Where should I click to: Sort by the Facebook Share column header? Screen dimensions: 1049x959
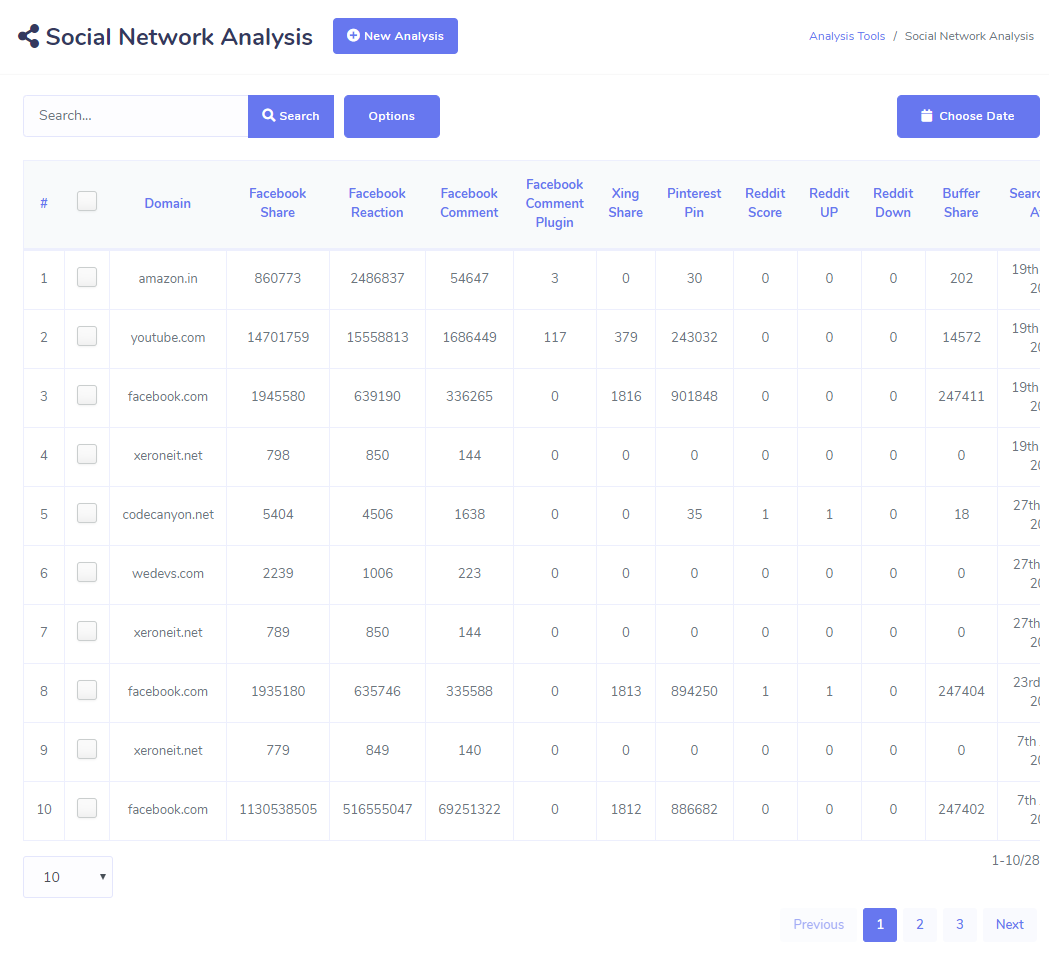pyautogui.click(x=278, y=203)
